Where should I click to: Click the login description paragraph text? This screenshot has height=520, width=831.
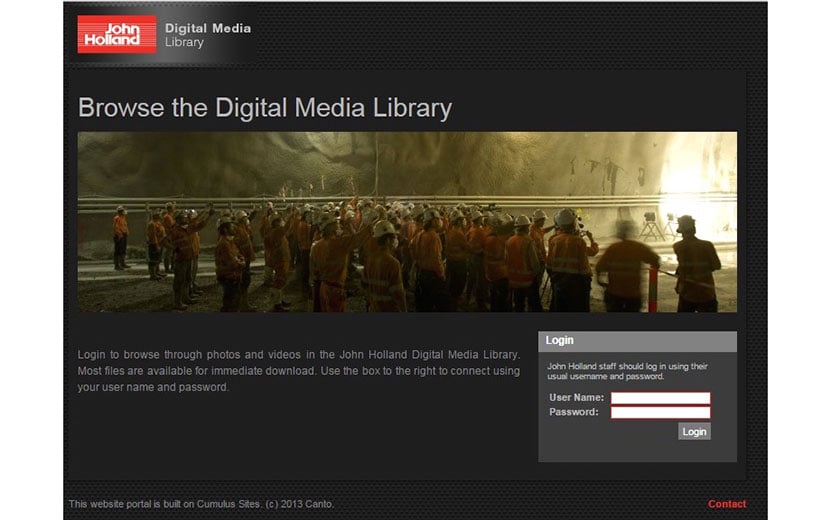pyautogui.click(x=298, y=371)
